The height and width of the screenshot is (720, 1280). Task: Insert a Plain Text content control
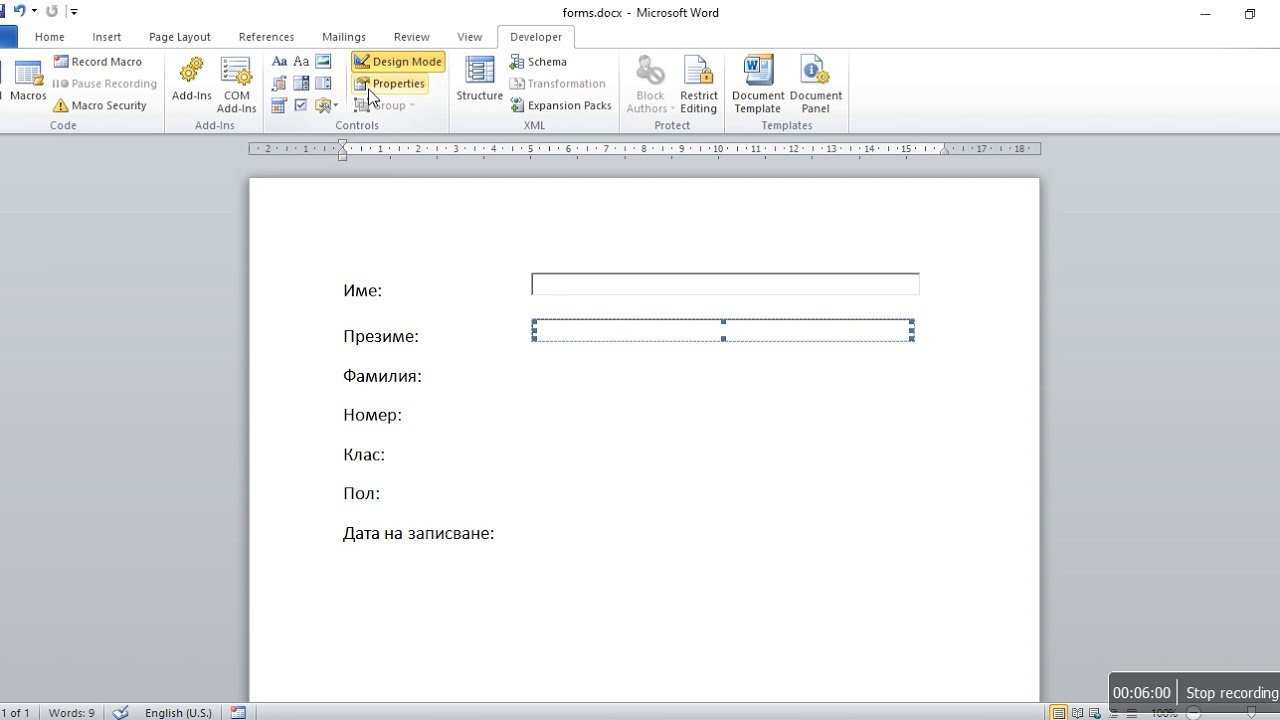pos(301,62)
